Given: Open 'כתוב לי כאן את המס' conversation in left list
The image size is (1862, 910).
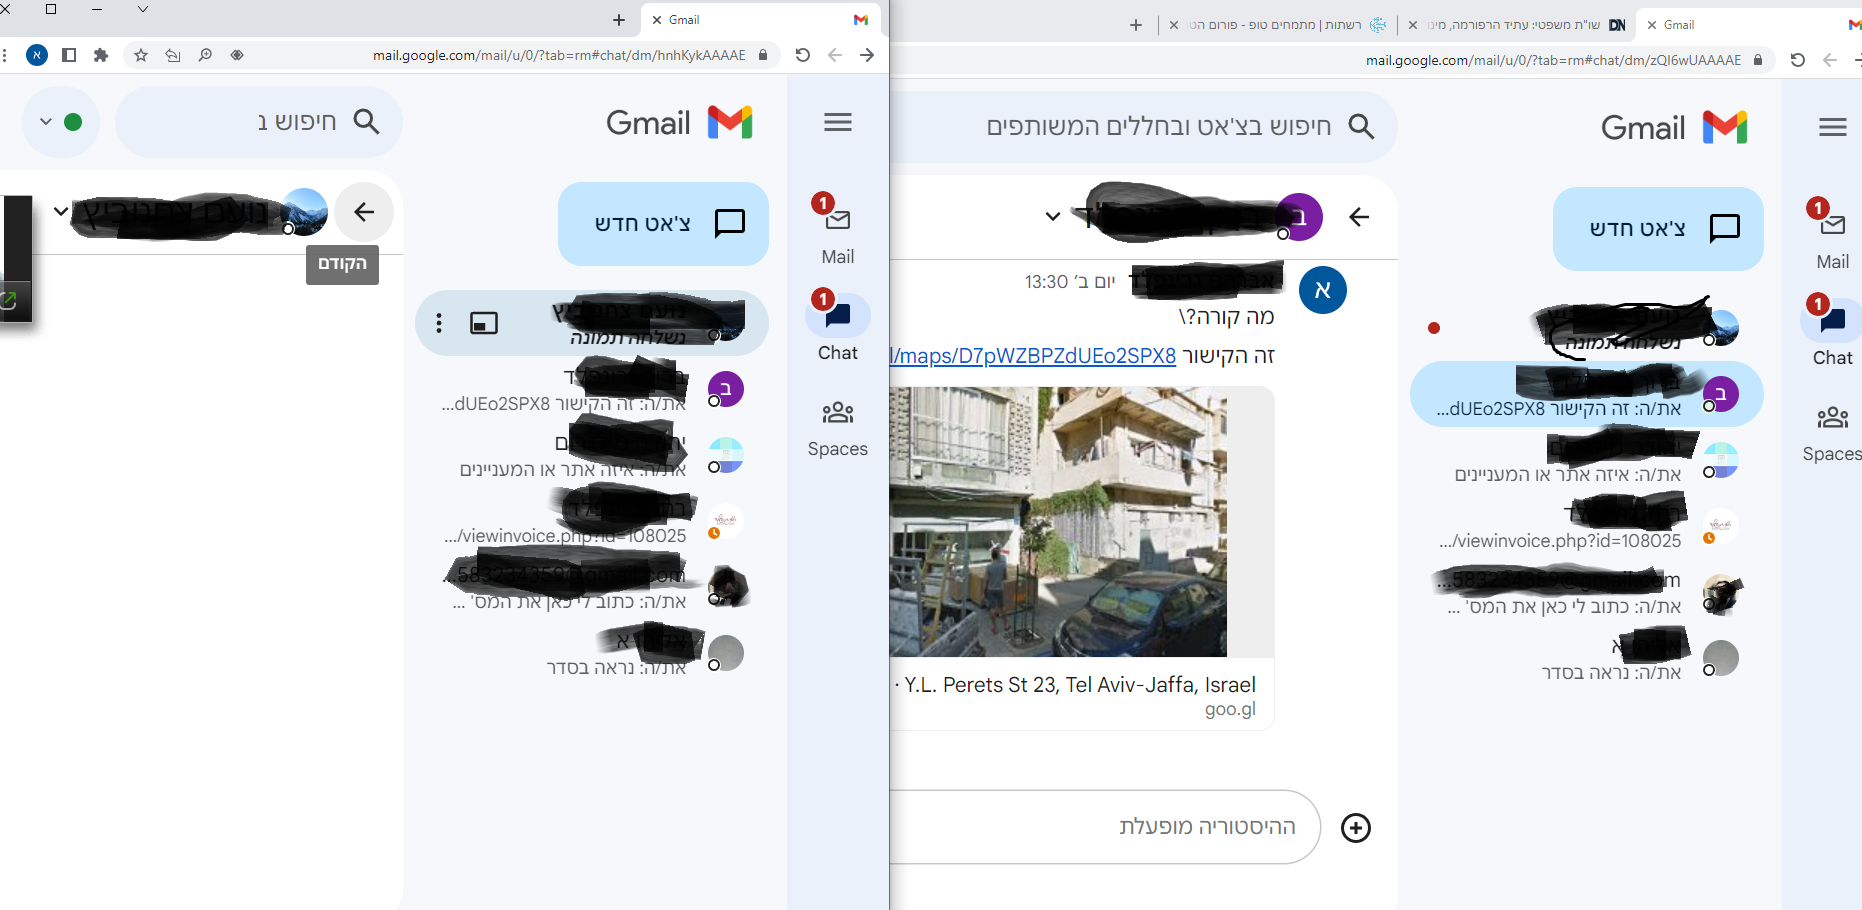Looking at the screenshot, I should pos(592,587).
